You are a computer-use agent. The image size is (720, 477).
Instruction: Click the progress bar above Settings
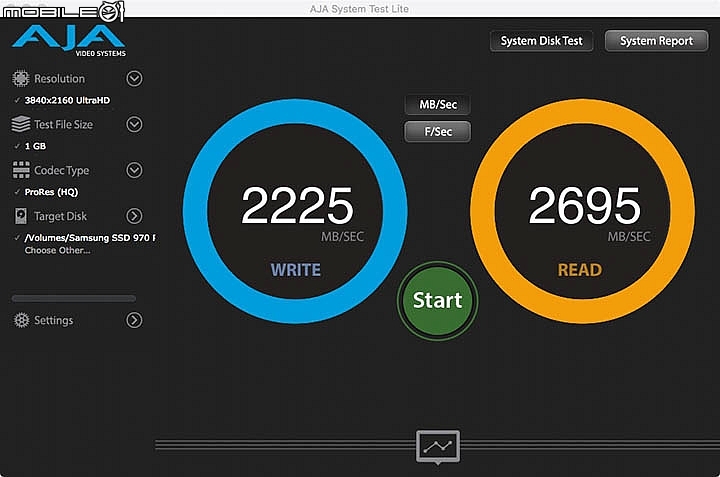pos(73,298)
